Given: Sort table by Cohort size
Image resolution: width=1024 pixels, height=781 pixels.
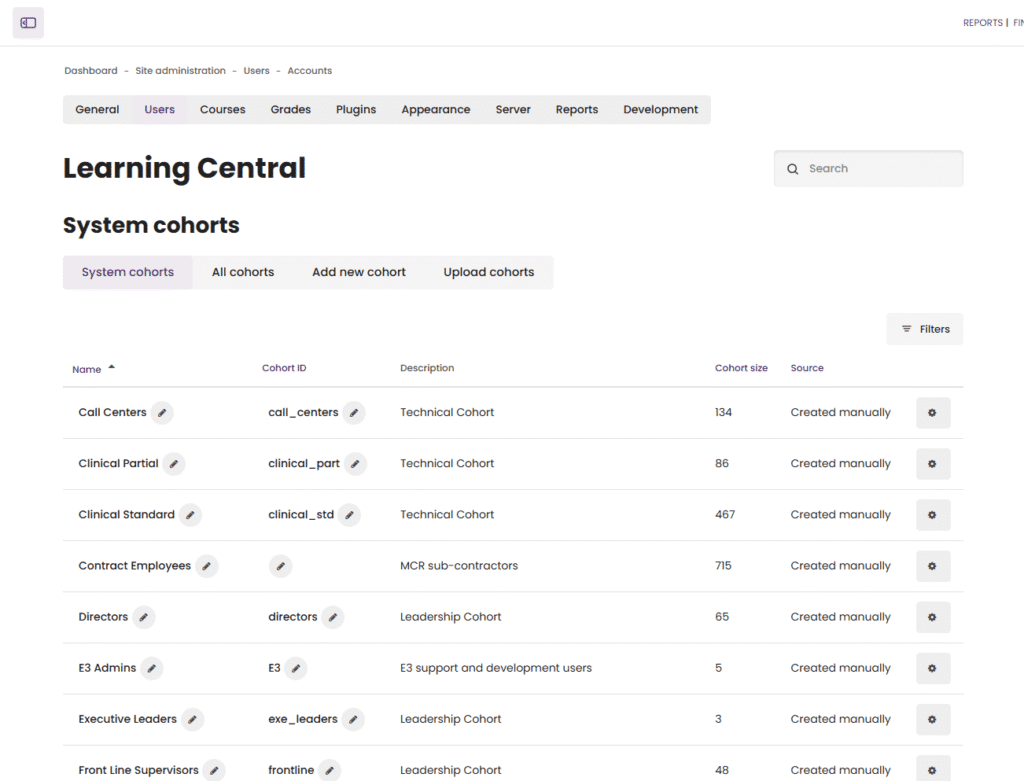Looking at the screenshot, I should pyautogui.click(x=741, y=368).
